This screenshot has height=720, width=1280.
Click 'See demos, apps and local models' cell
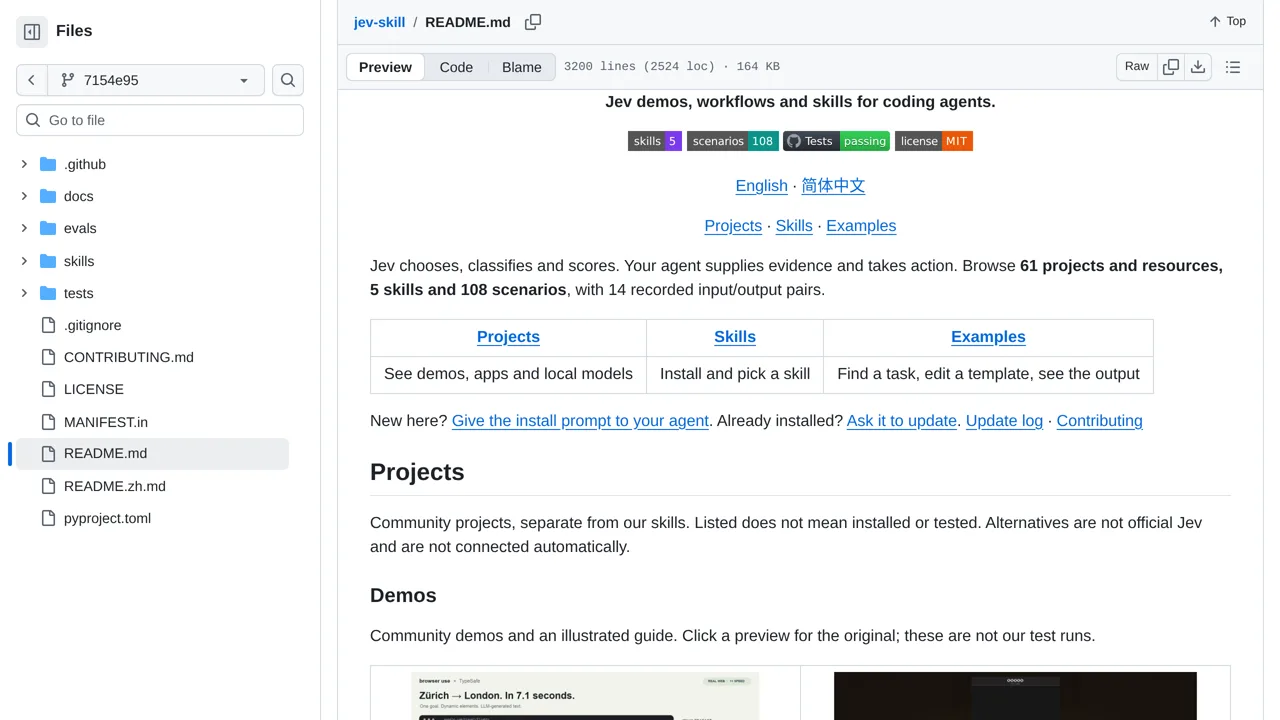(x=508, y=374)
